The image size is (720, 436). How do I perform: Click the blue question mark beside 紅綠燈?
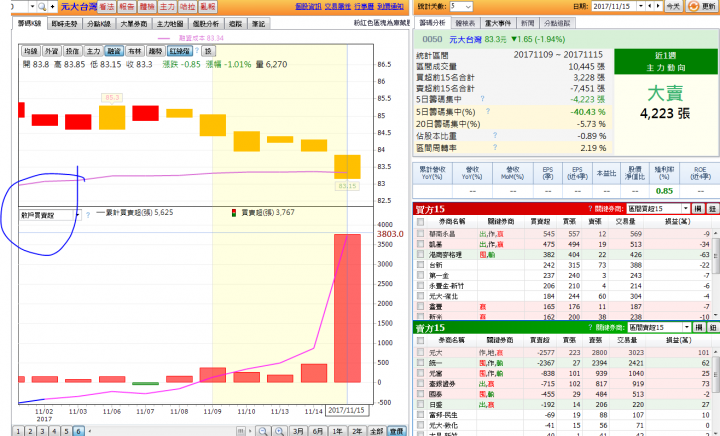pyautogui.click(x=197, y=50)
